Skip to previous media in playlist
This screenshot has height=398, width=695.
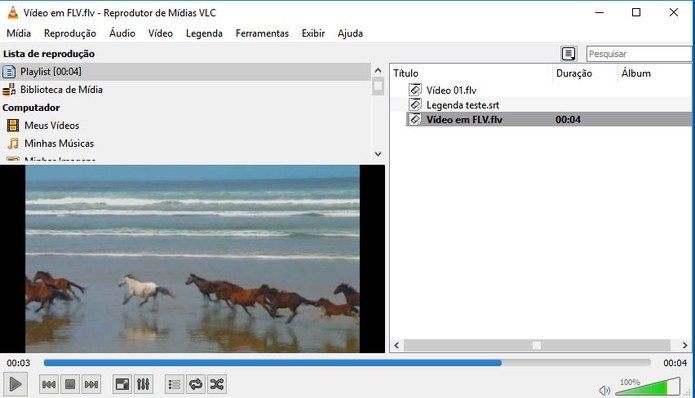point(49,384)
